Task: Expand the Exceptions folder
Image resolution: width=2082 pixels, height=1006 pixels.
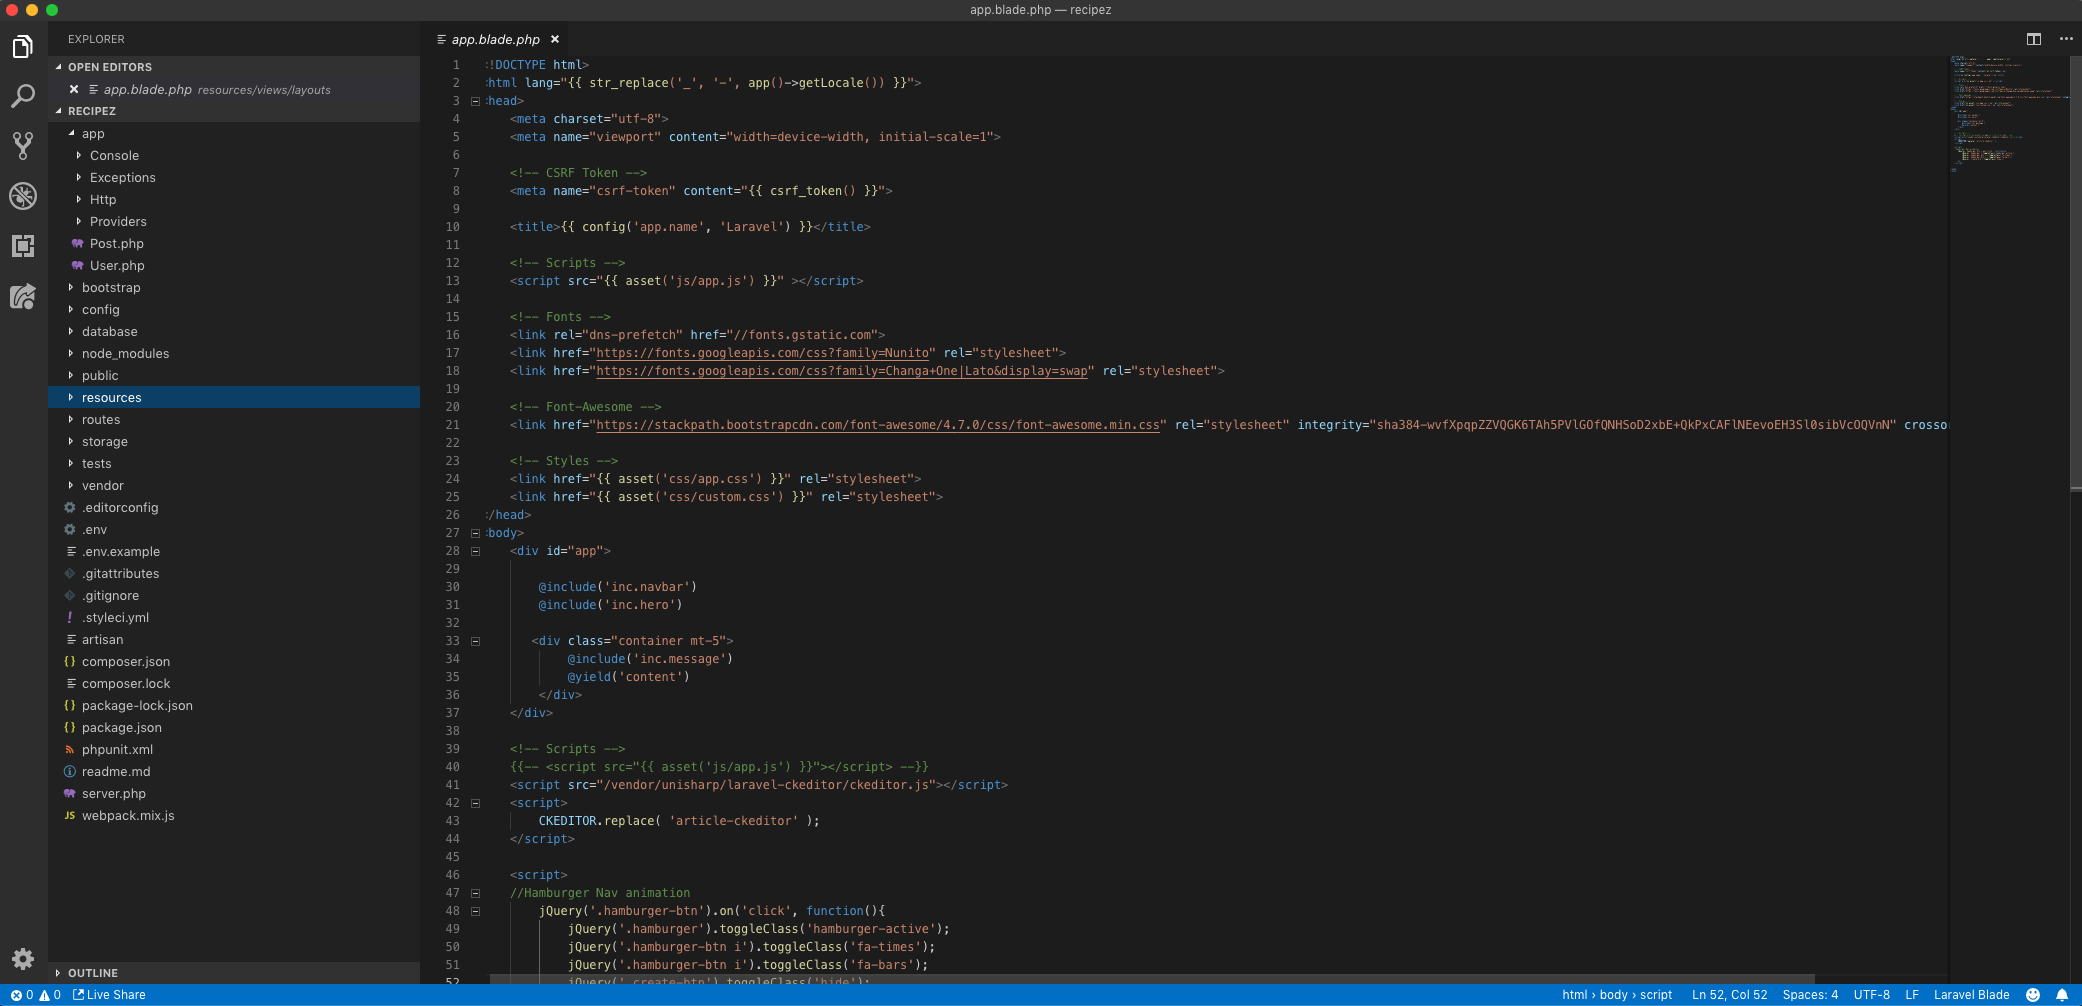Action: tap(234, 177)
